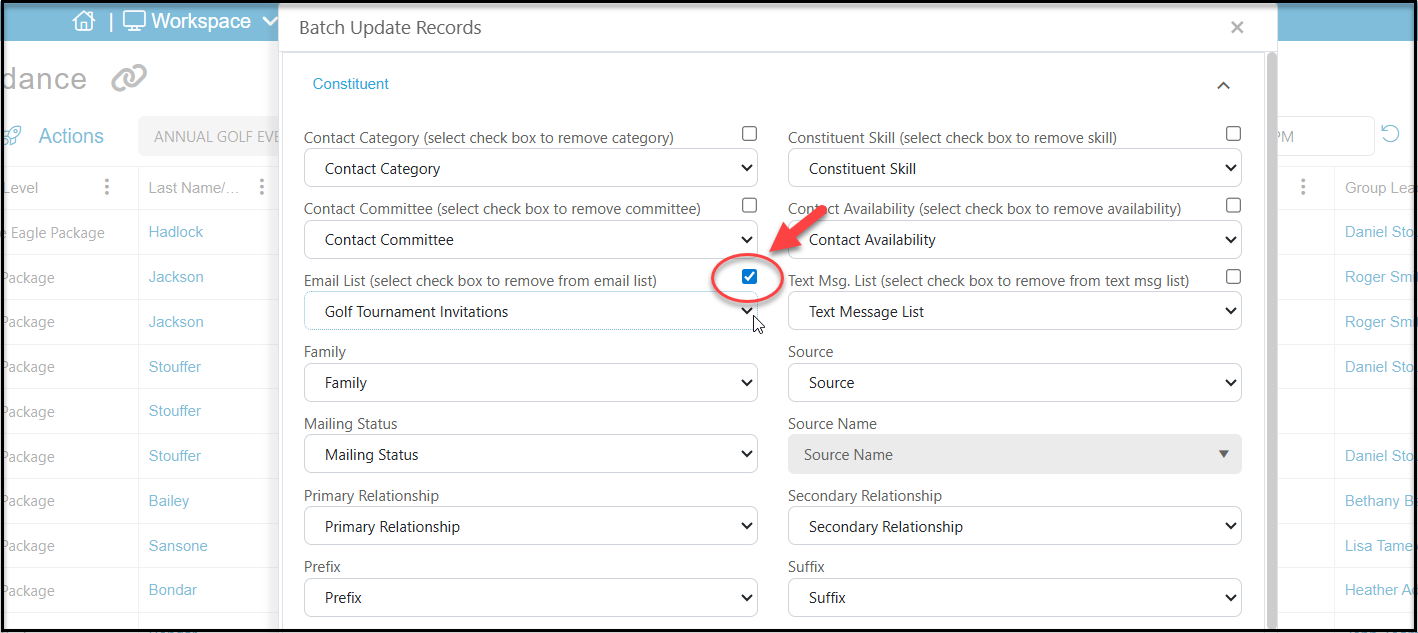
Task: Open the Workspace menu
Action: [x=201, y=21]
